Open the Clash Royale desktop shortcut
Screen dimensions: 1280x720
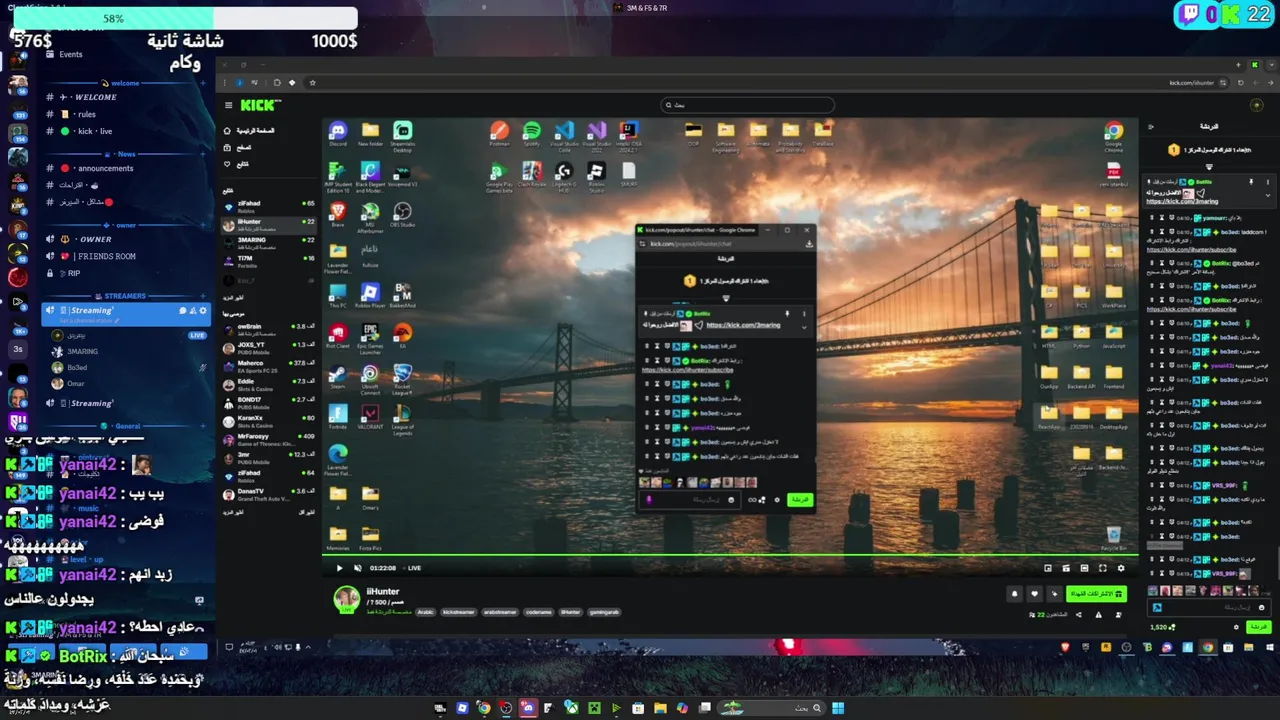[x=532, y=176]
